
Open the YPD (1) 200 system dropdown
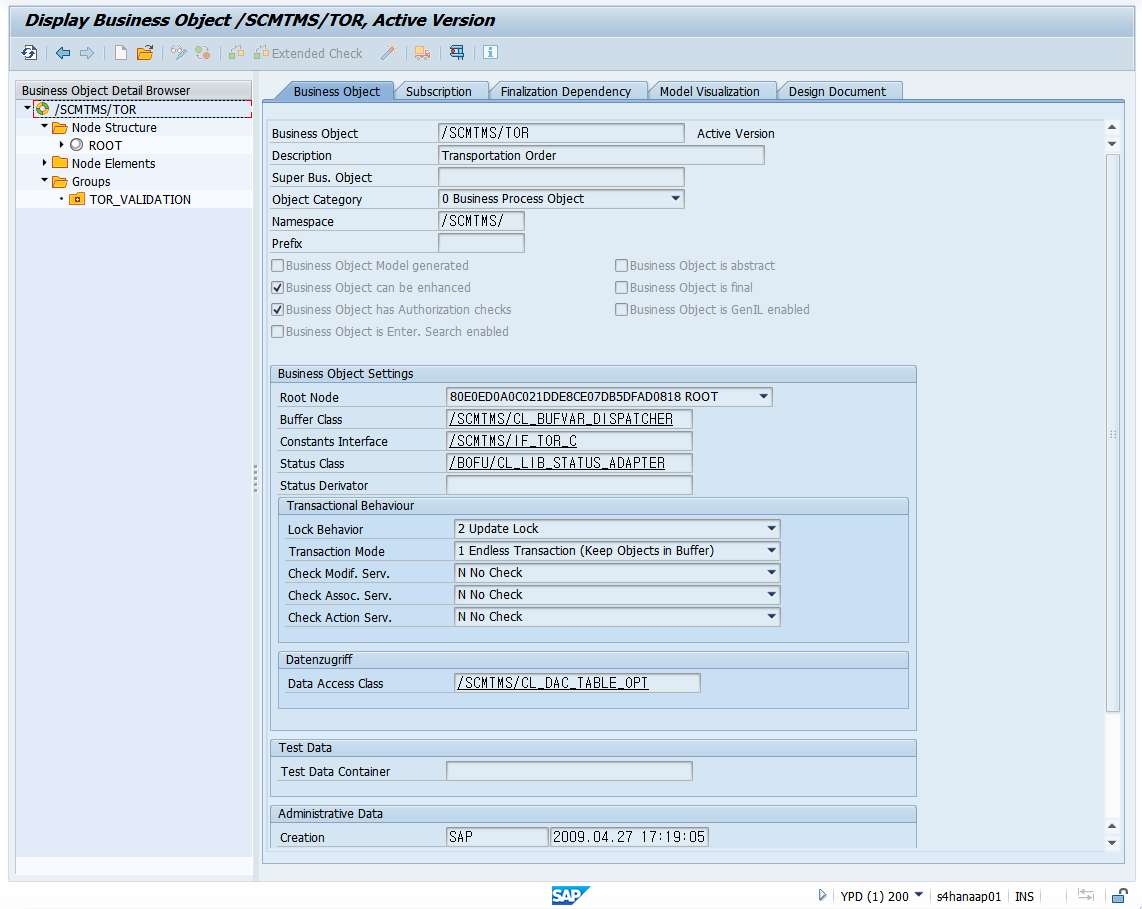point(918,895)
